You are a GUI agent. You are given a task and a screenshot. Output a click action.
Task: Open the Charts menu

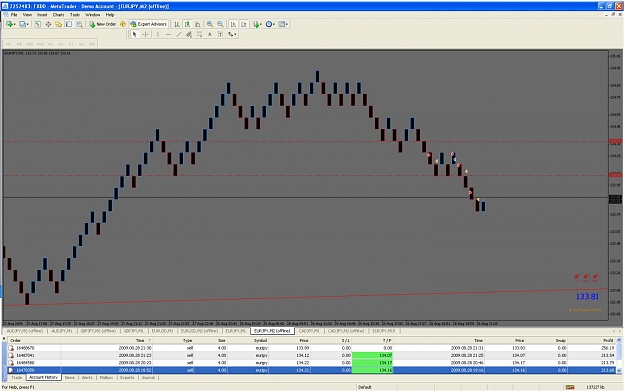[58, 15]
